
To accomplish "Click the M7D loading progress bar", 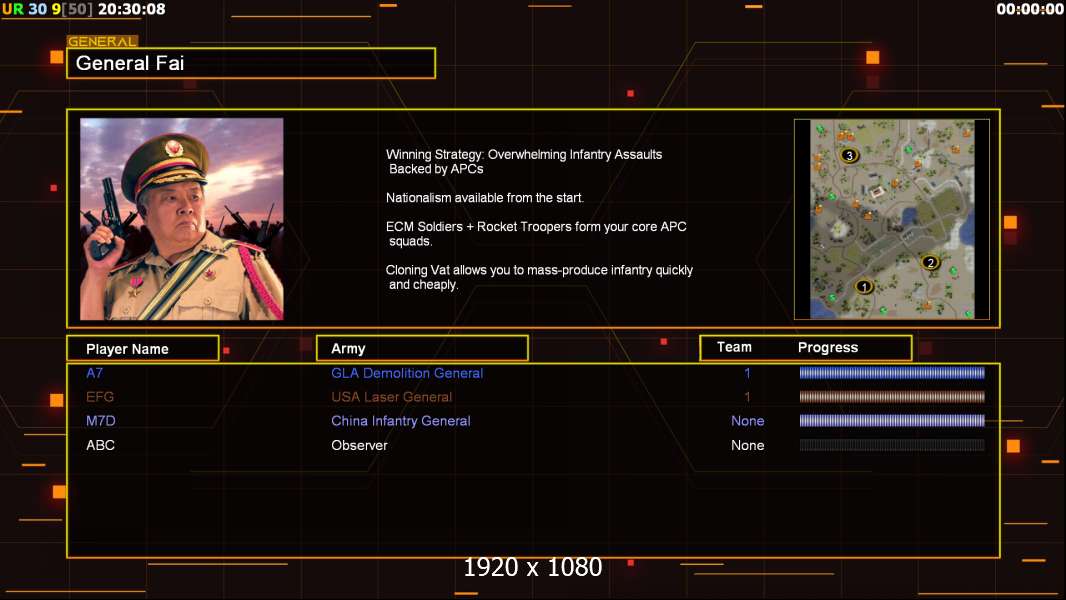I will (x=892, y=421).
